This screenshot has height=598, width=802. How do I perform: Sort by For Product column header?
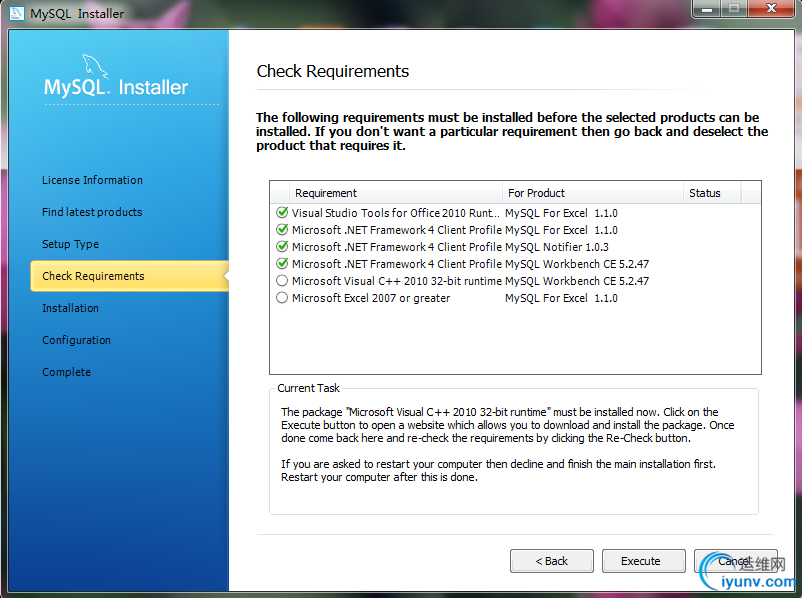tap(592, 193)
